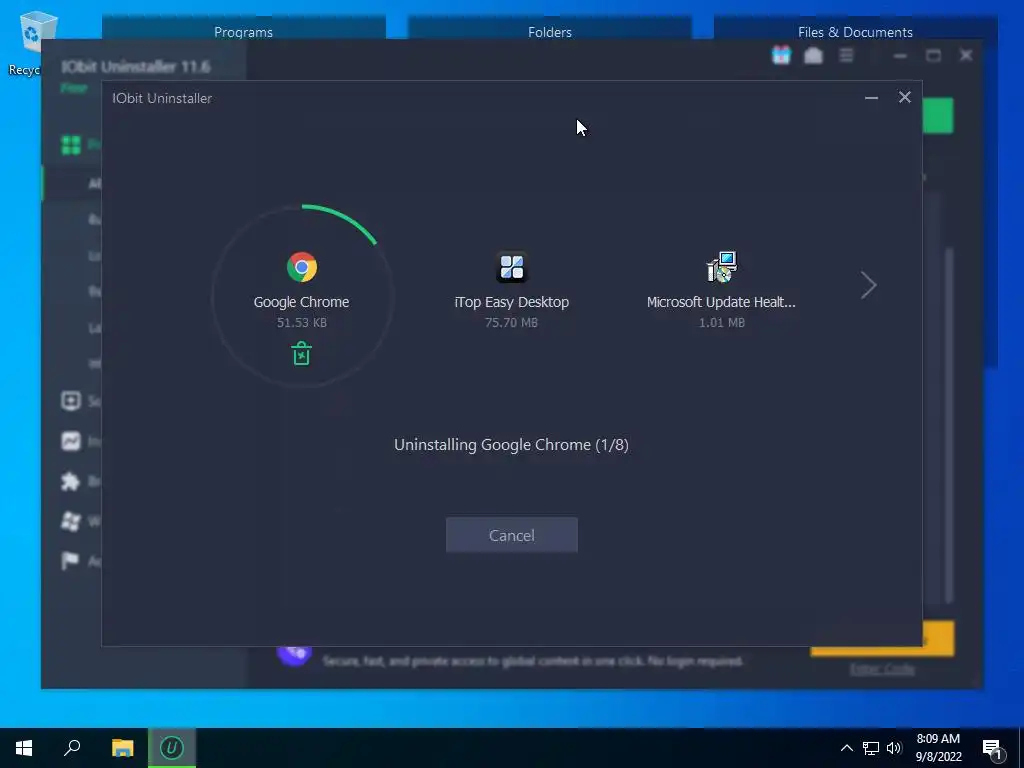This screenshot has height=768, width=1024.
Task: Click "Uninstalling Google Chrome (1/8)" status text
Action: point(511,445)
